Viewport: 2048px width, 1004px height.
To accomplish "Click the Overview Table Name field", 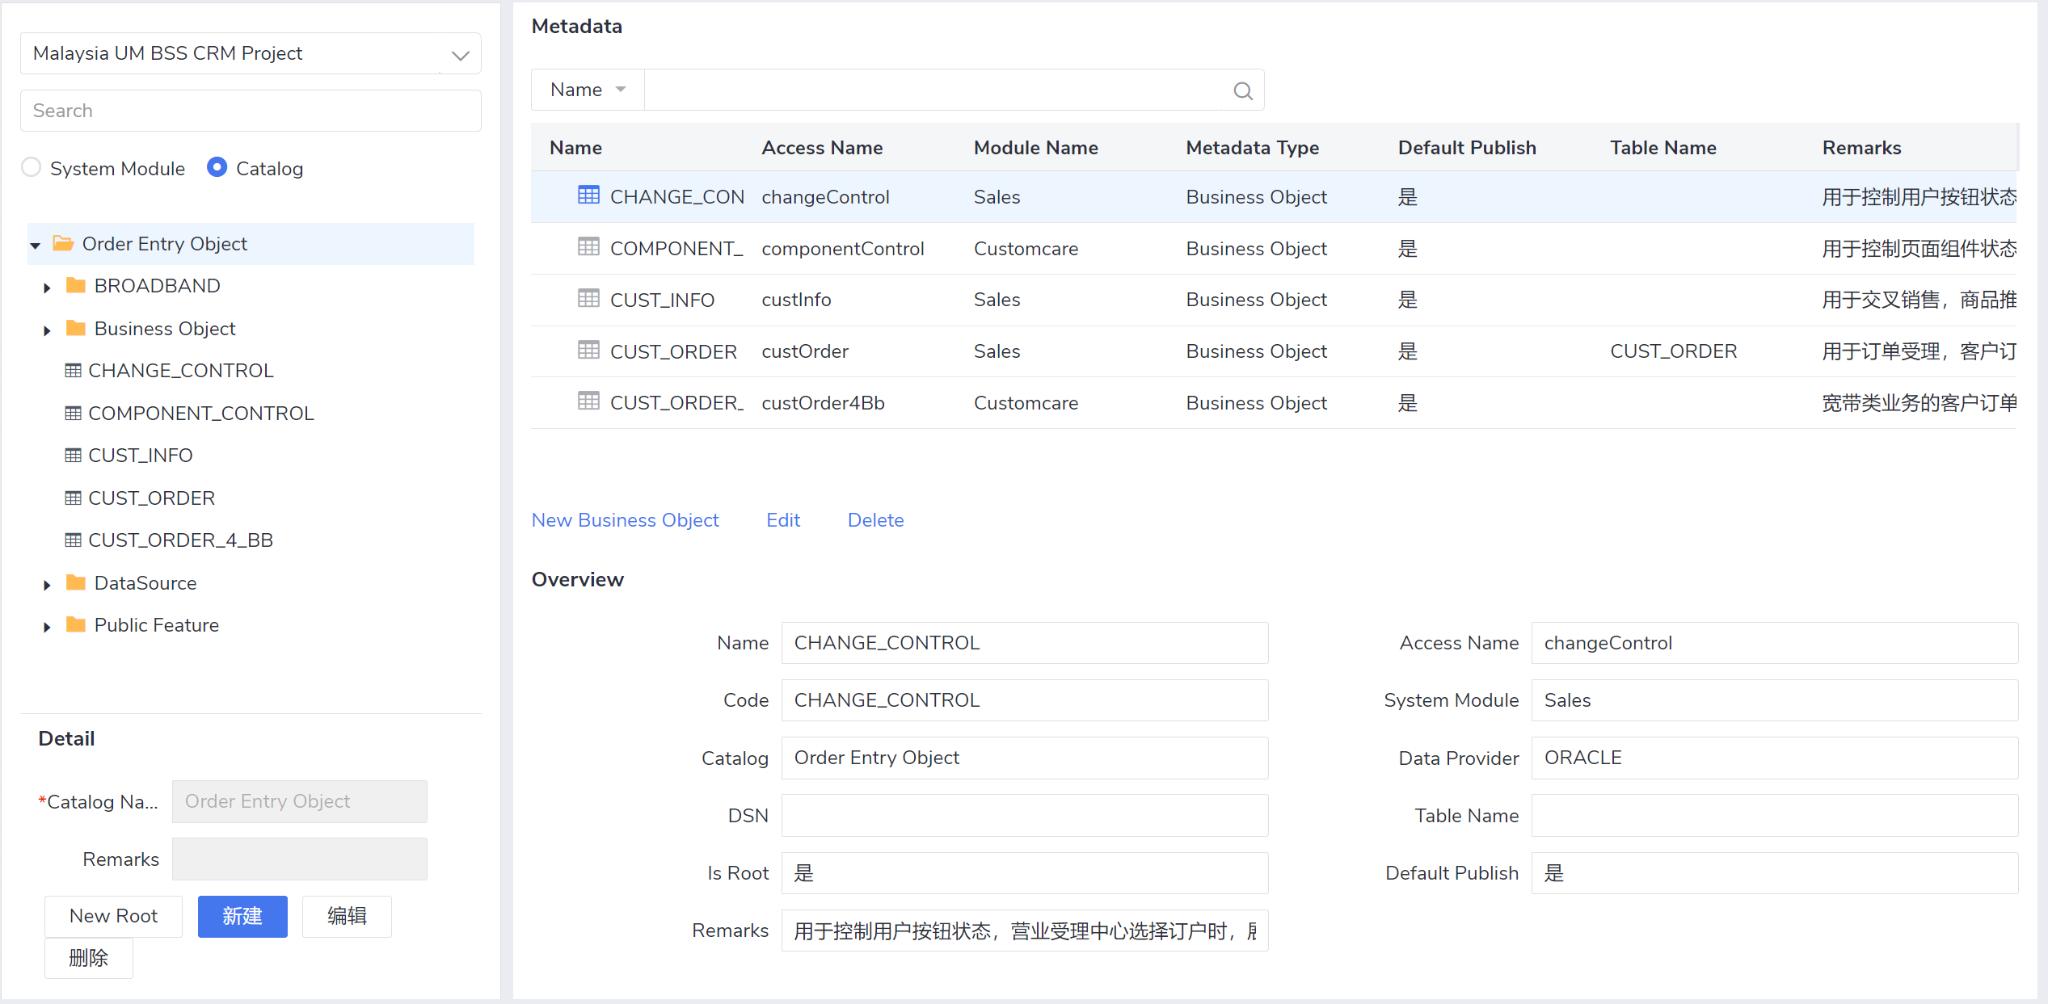I will [1774, 815].
